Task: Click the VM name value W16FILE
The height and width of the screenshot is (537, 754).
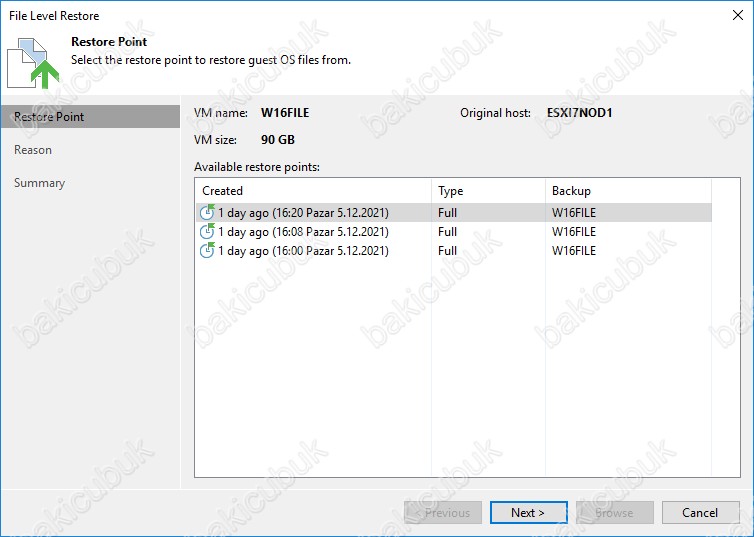Action: (285, 113)
